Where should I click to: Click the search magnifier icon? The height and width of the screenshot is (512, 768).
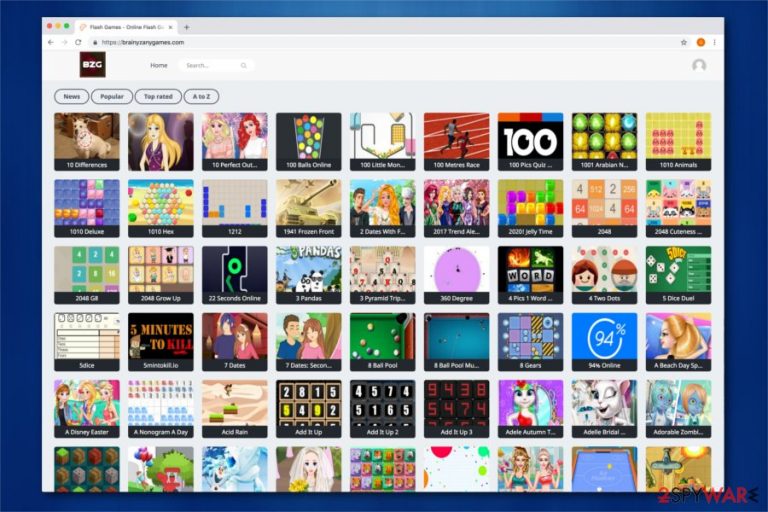(243, 66)
